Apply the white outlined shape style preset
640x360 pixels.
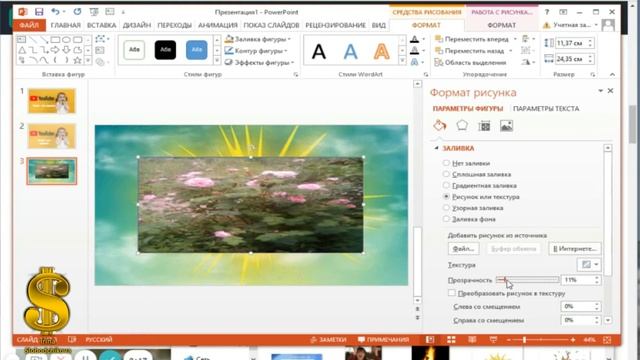coord(134,50)
